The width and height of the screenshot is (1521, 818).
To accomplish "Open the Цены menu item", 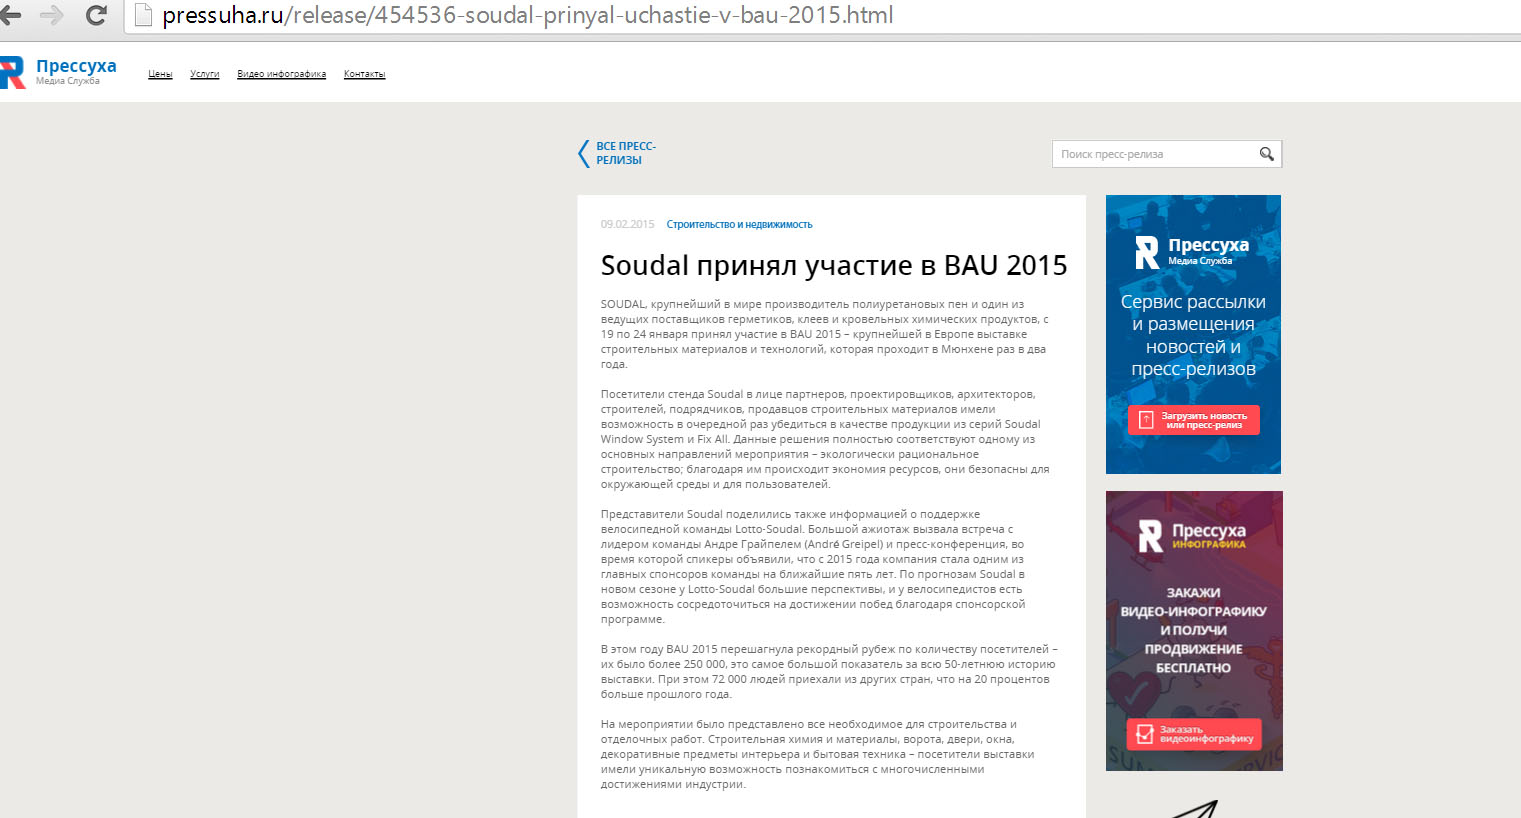I will coord(160,74).
